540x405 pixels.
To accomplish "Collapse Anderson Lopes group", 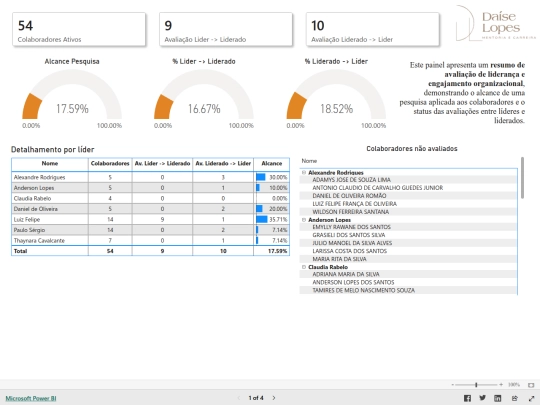I will [x=304, y=219].
